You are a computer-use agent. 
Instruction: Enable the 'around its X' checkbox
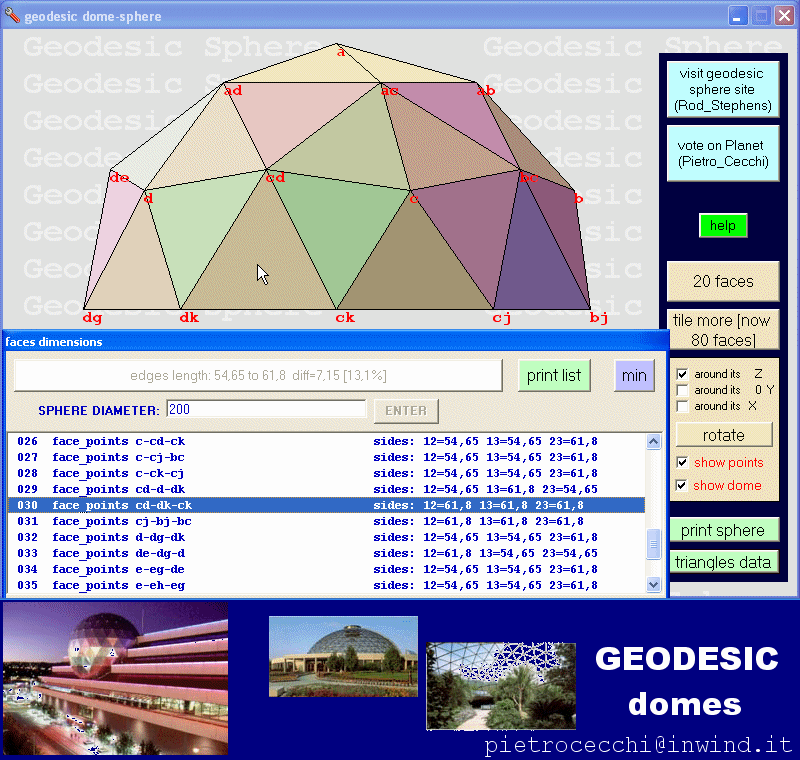tap(682, 406)
